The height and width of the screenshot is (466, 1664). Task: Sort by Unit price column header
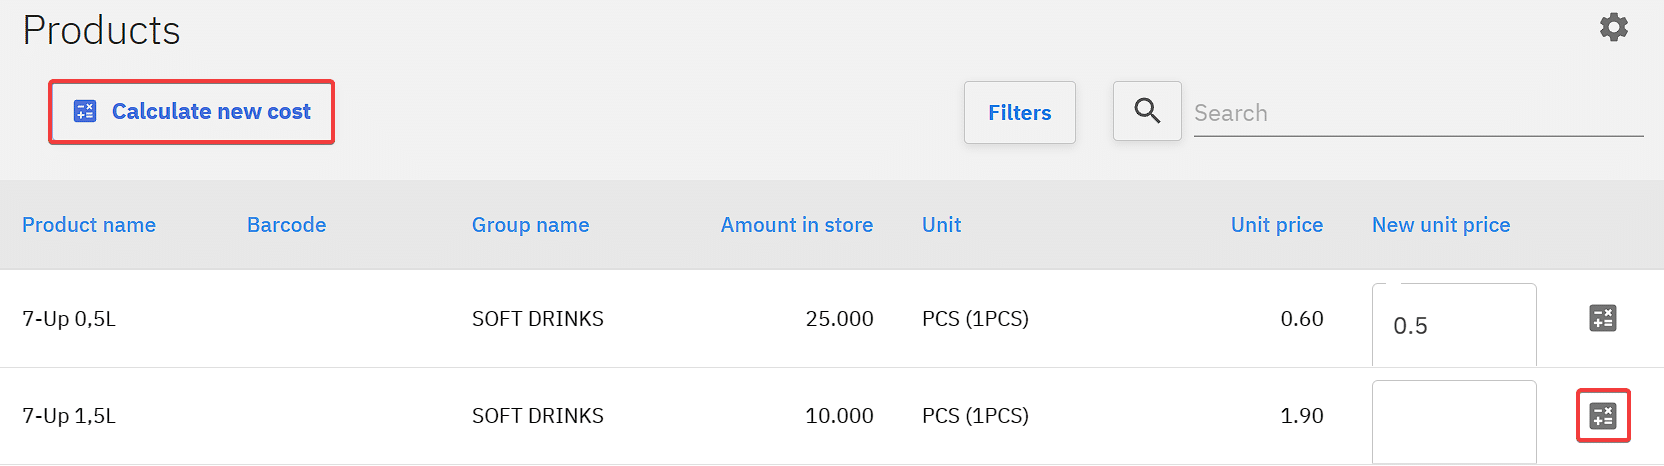pos(1276,225)
